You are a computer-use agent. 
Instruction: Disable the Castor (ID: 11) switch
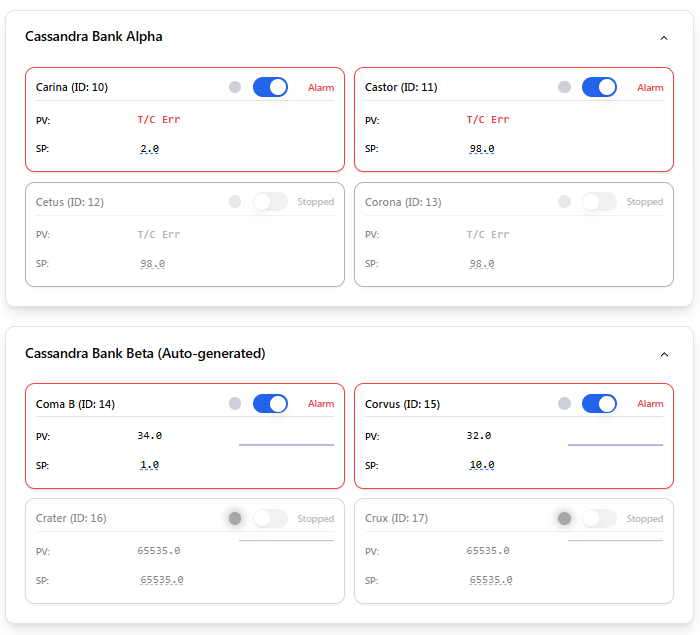(599, 87)
